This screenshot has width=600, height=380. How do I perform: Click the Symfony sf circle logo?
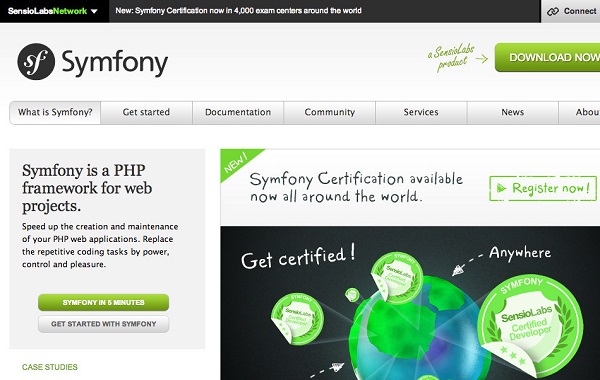coord(36,62)
